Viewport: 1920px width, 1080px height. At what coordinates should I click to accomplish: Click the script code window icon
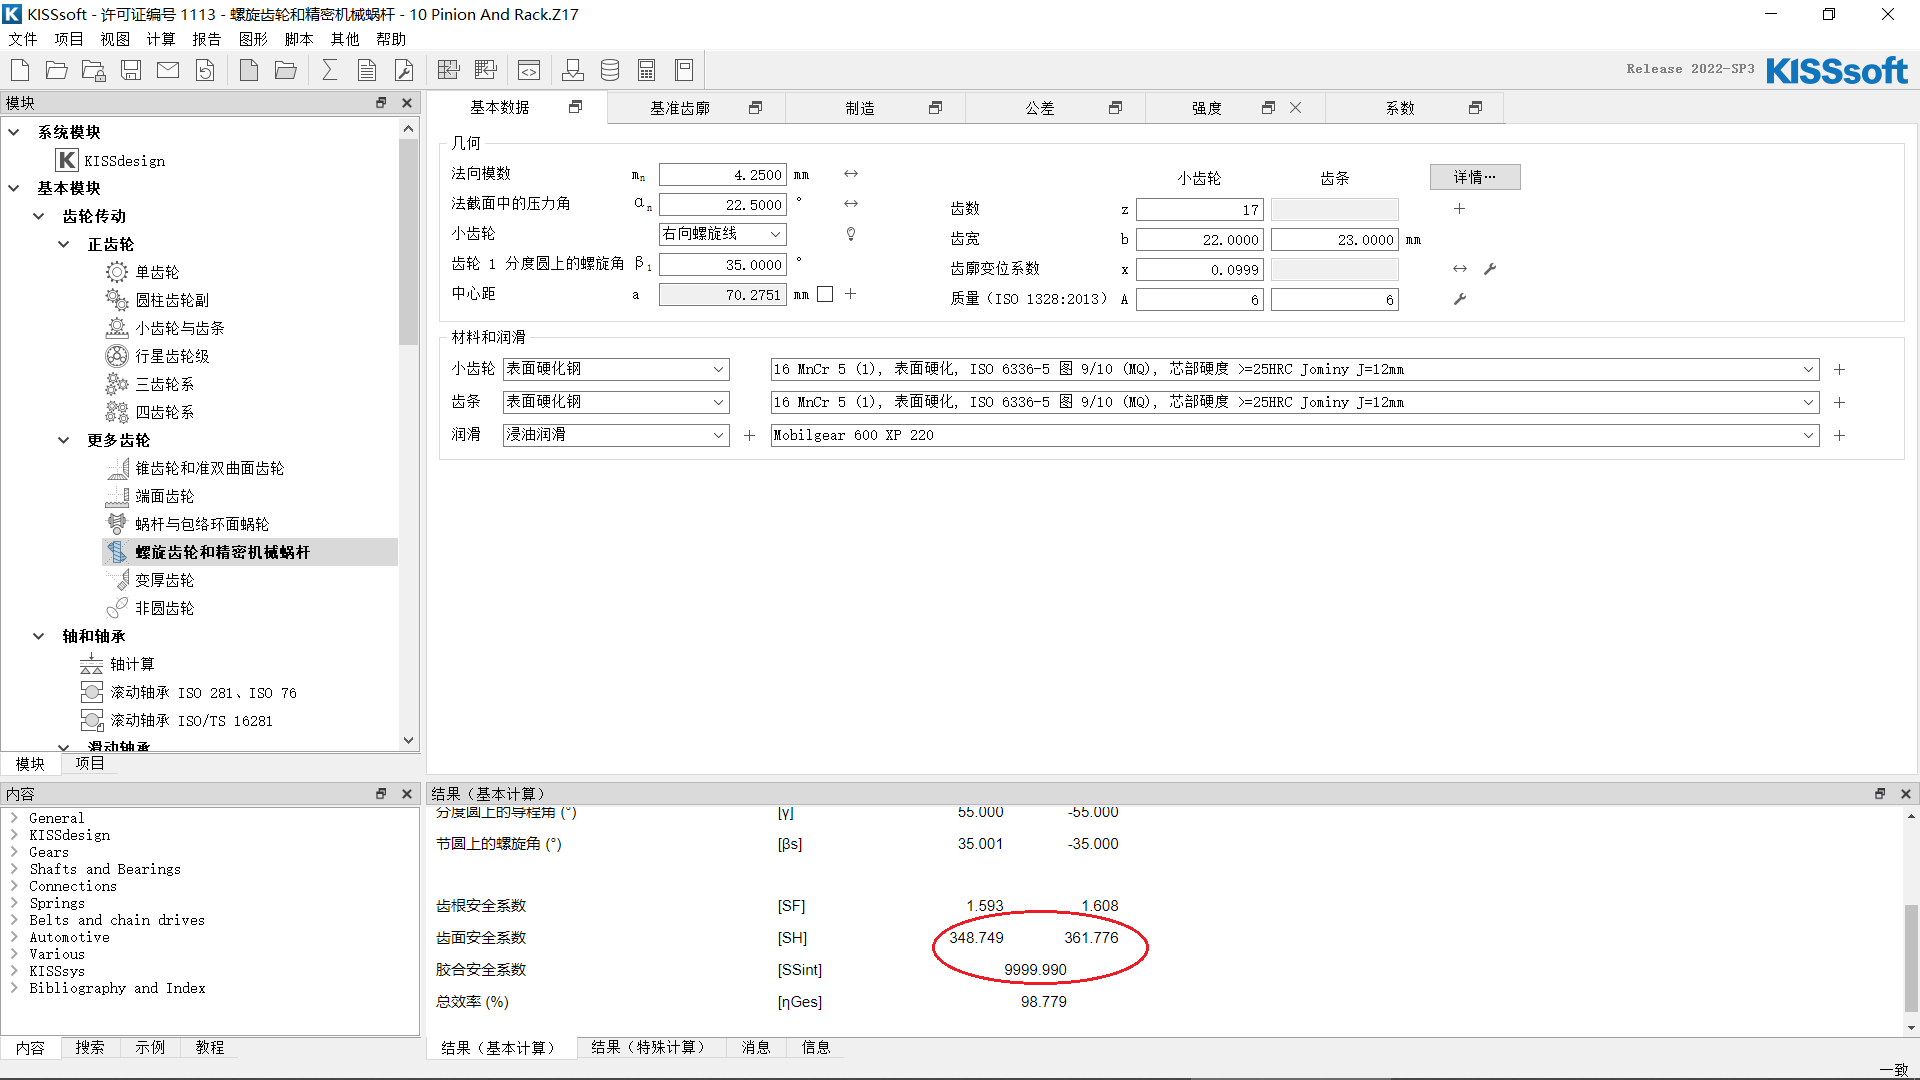click(x=529, y=70)
